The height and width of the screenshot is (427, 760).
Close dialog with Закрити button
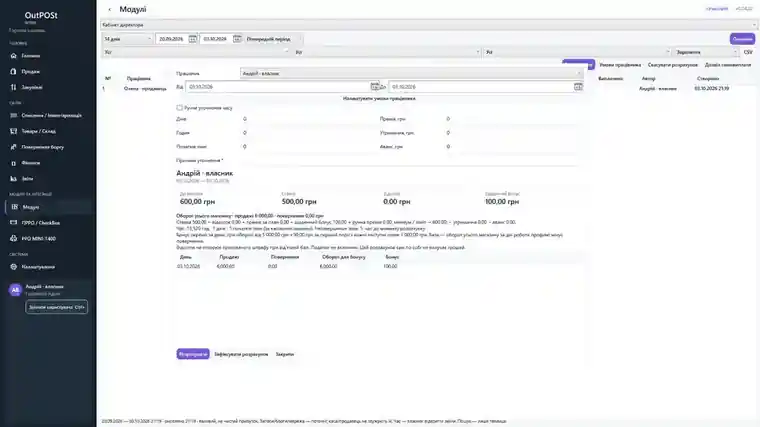[x=285, y=354]
